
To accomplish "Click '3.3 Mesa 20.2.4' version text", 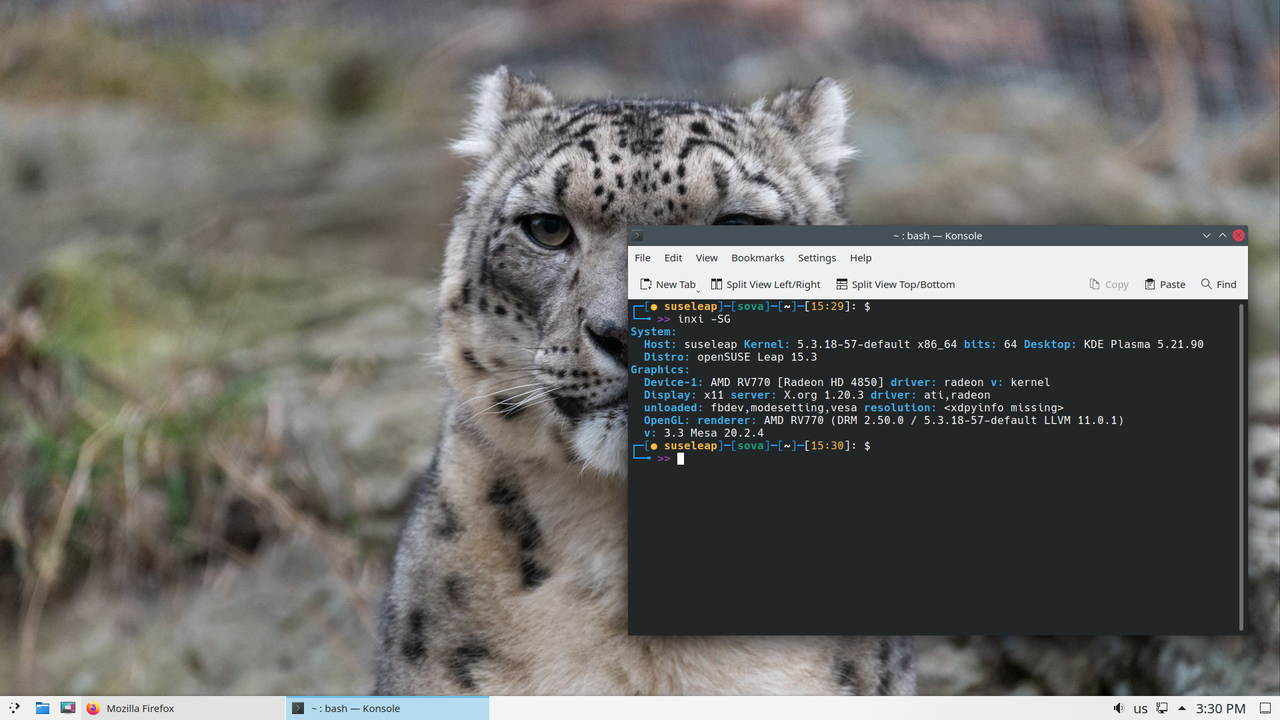I will [713, 433].
